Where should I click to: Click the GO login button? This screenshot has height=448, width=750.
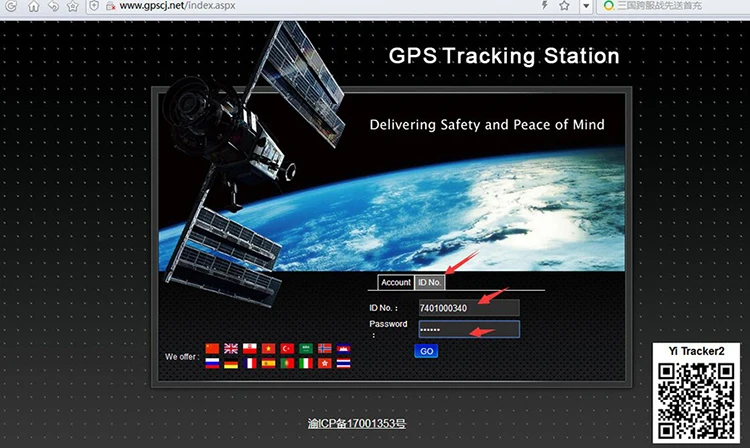coord(426,351)
